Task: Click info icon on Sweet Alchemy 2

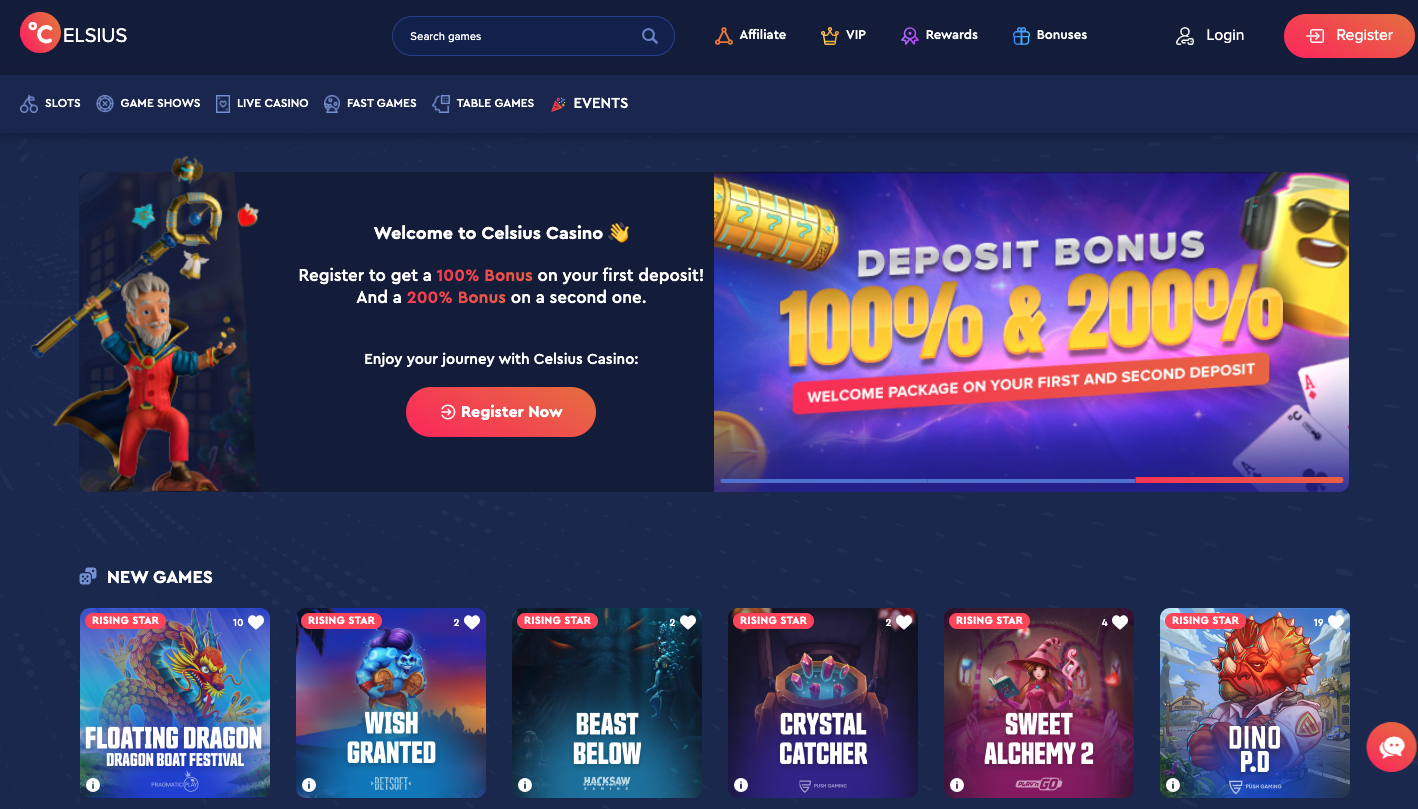Action: click(x=957, y=785)
